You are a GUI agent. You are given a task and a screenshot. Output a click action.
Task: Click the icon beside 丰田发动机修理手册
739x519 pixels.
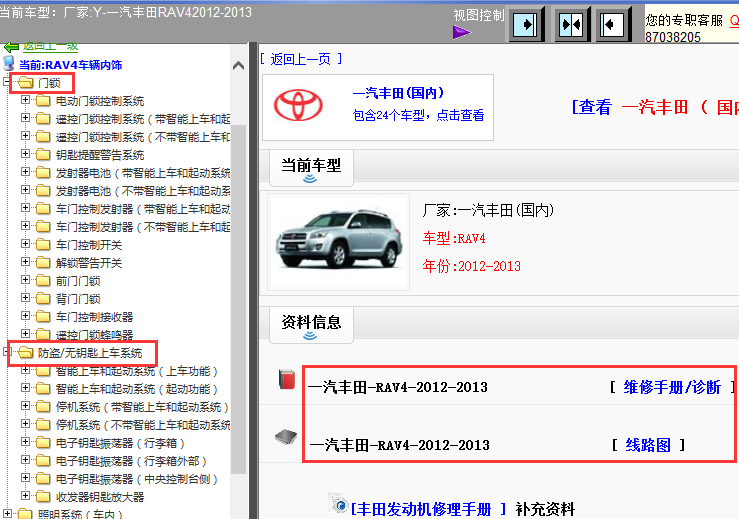(338, 503)
